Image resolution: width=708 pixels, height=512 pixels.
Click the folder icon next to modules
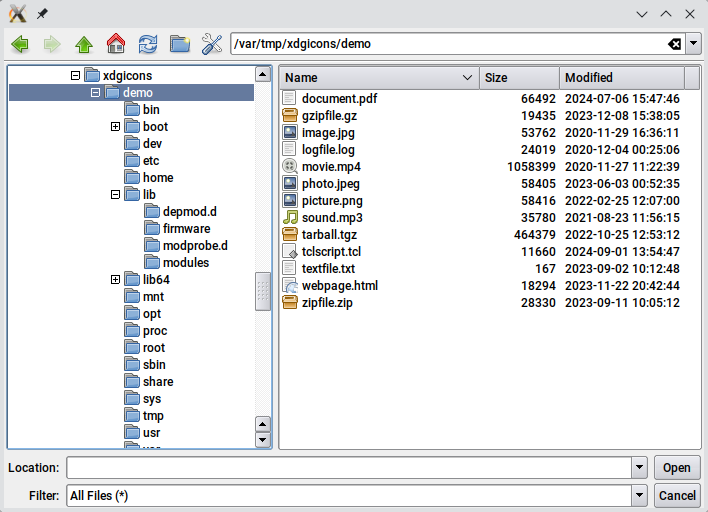pyautogui.click(x=152, y=262)
